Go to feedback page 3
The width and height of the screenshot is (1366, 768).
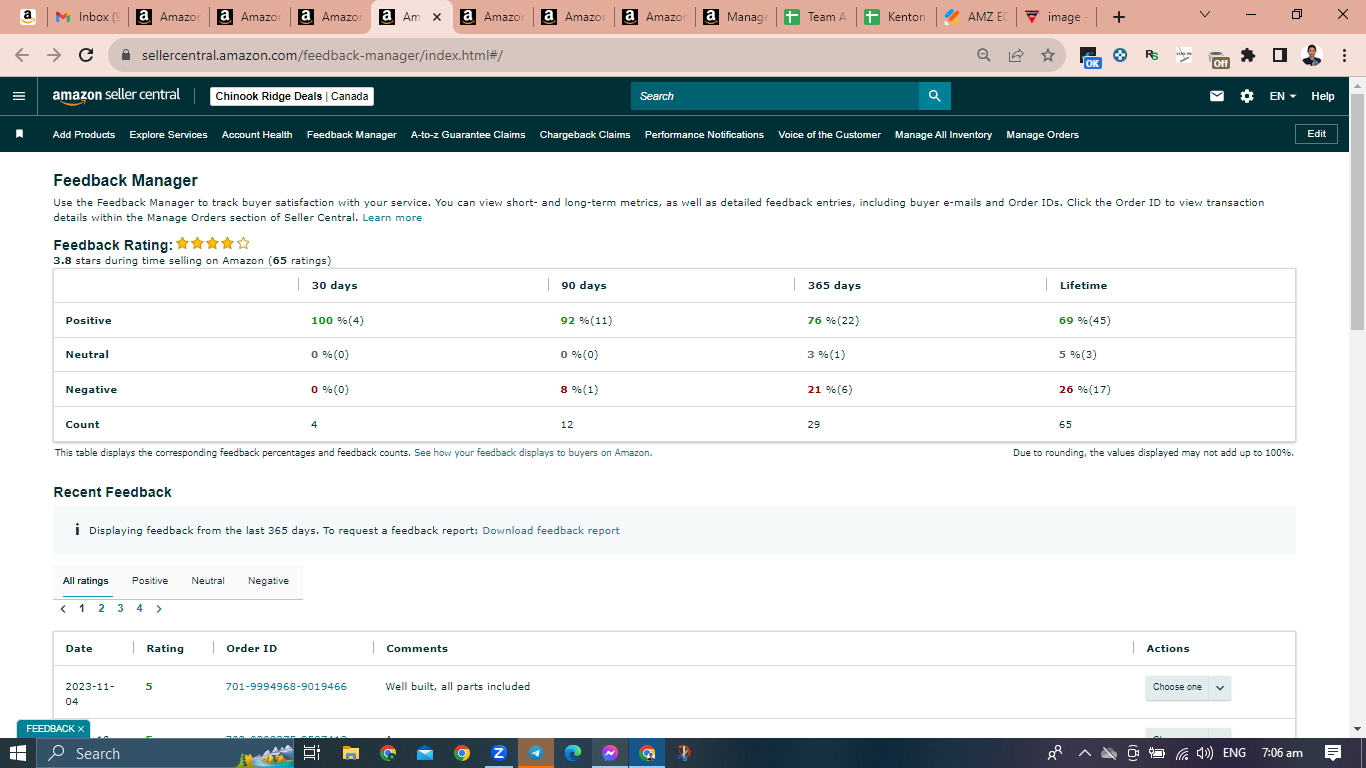pos(120,608)
